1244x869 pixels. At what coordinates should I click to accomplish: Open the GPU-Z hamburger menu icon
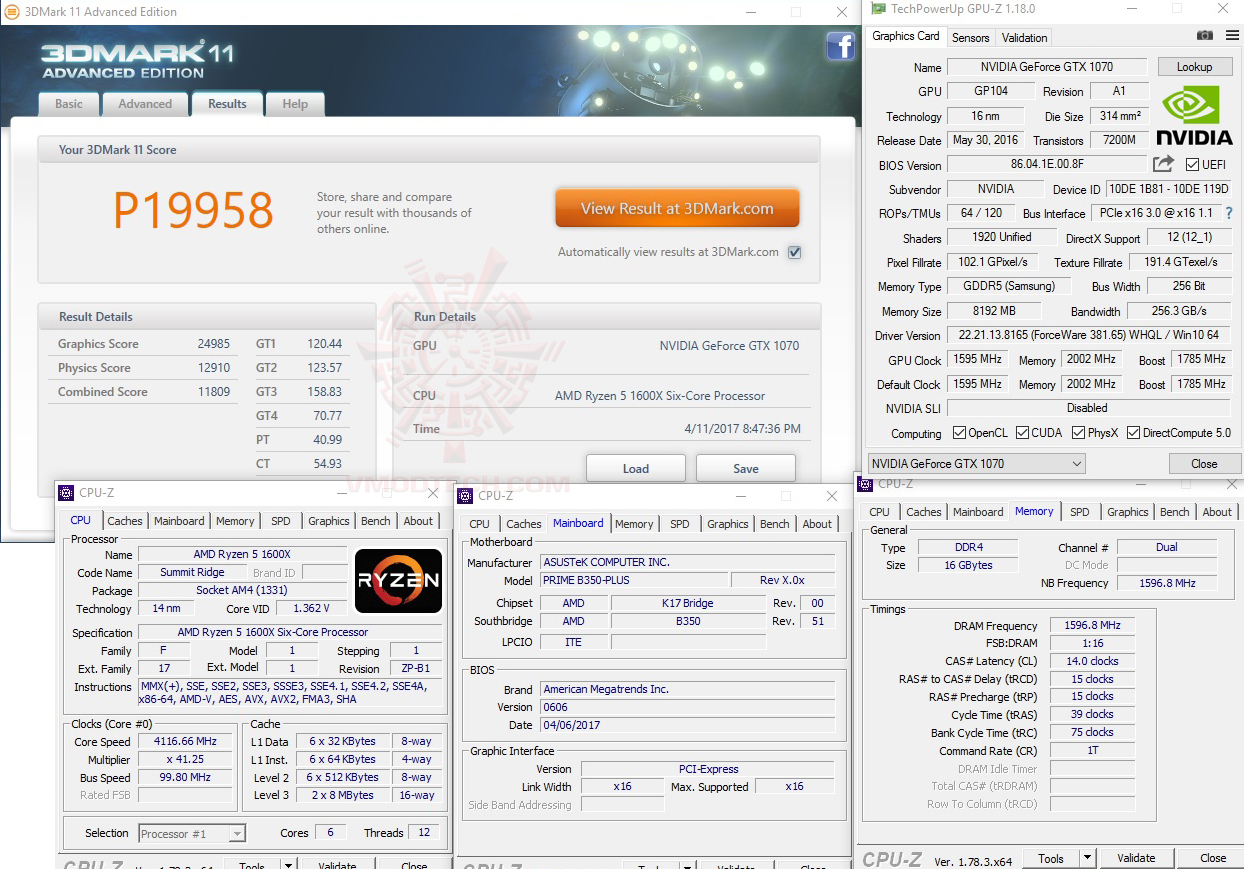[x=1232, y=35]
